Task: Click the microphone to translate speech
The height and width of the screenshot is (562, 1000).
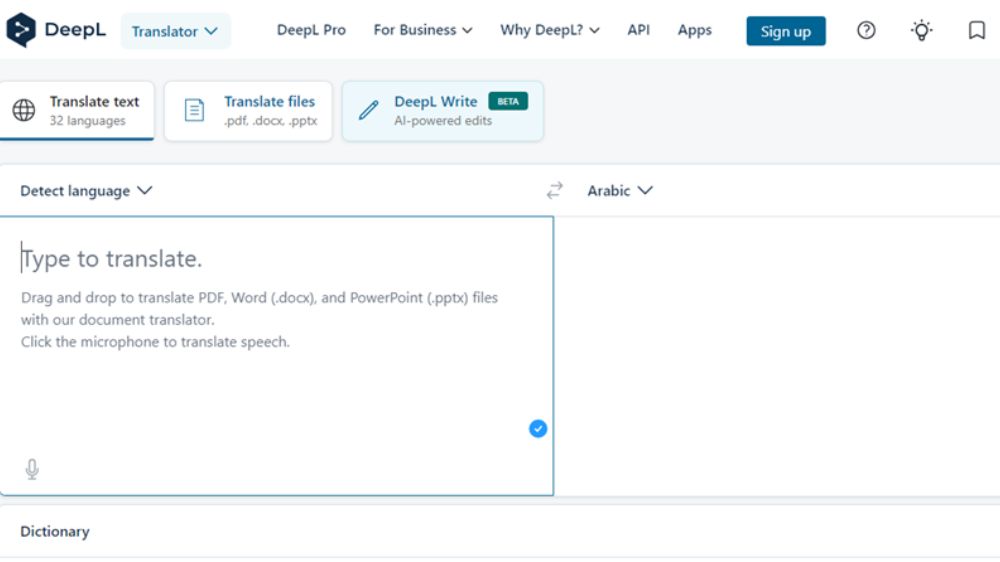Action: [x=32, y=469]
